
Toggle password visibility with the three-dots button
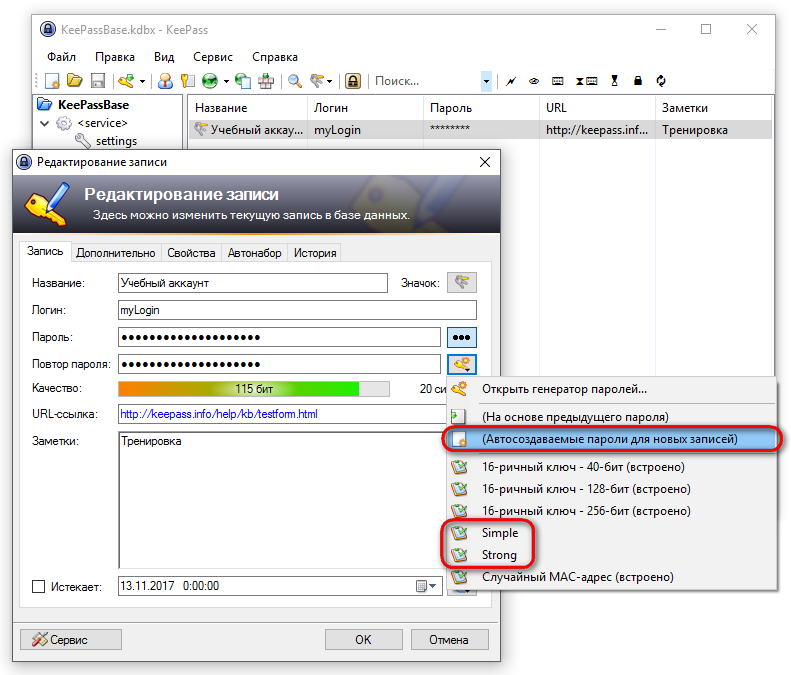[x=462, y=338]
